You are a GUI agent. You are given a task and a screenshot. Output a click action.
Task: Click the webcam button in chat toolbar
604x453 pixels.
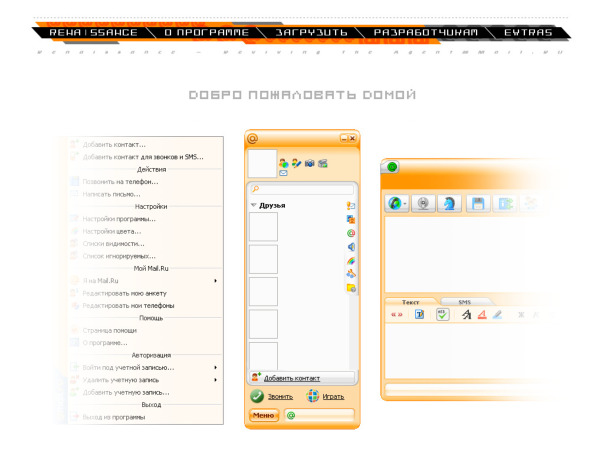tap(423, 203)
